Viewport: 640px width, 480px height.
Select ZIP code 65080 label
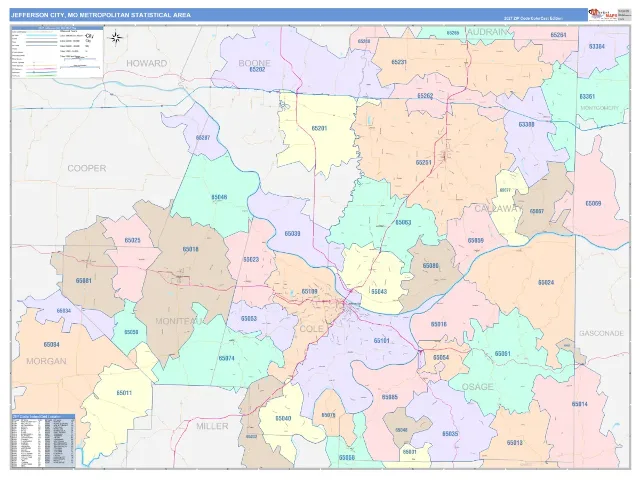(x=431, y=266)
